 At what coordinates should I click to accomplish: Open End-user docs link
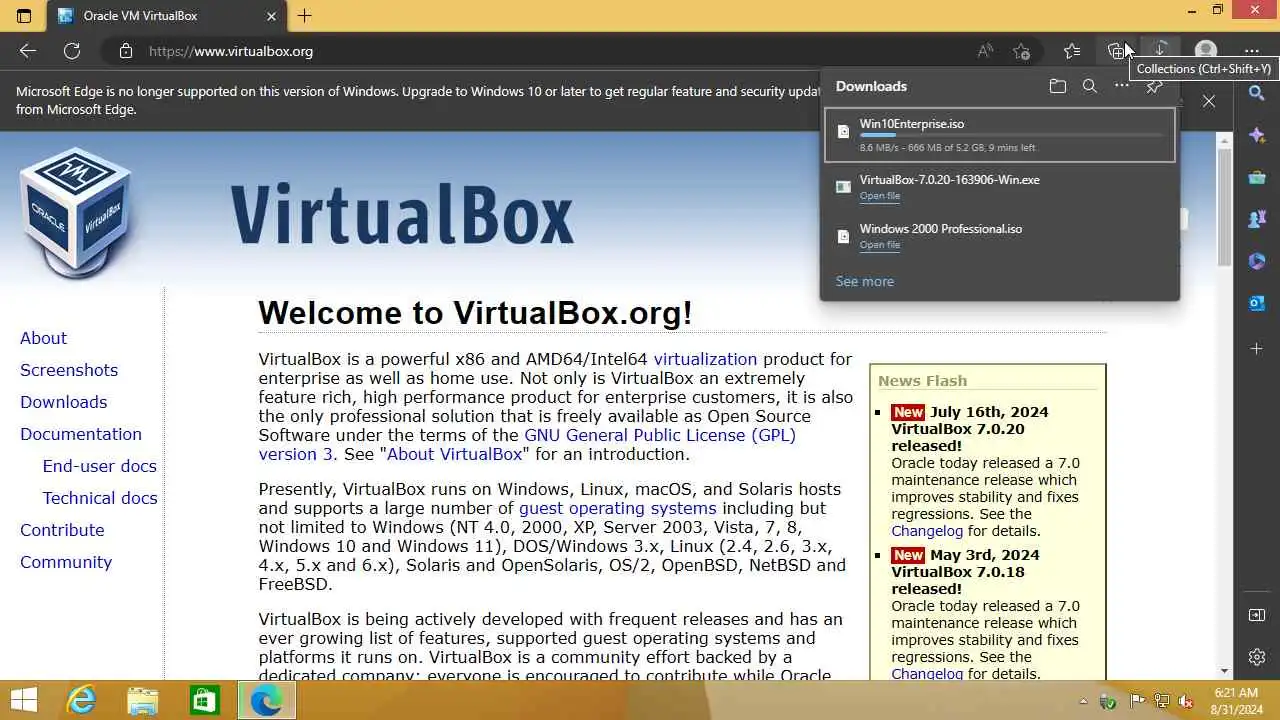99,466
